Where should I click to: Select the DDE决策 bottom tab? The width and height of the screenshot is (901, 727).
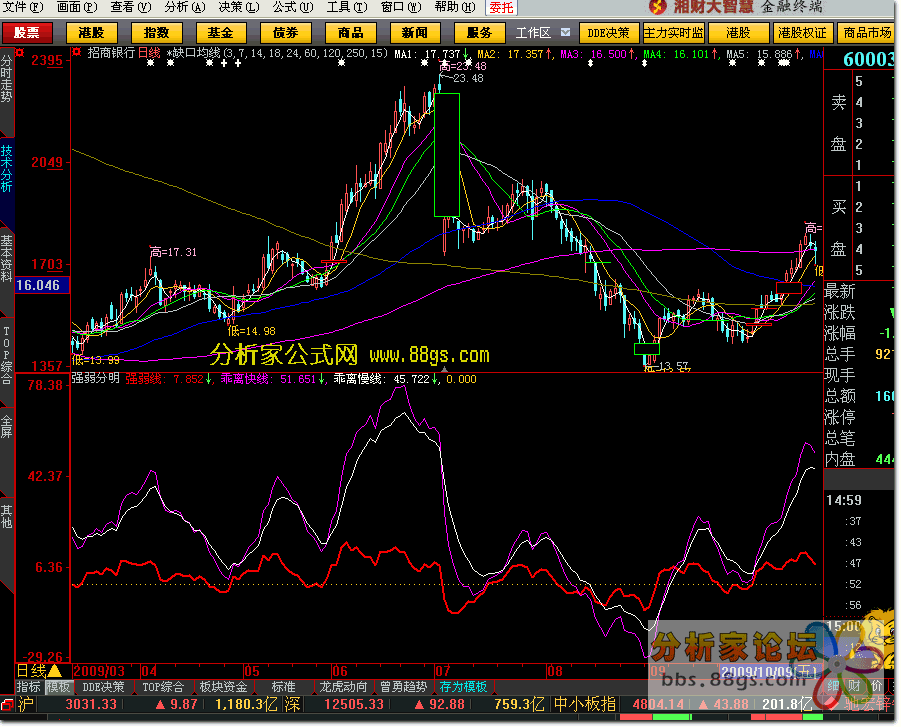tap(103, 687)
